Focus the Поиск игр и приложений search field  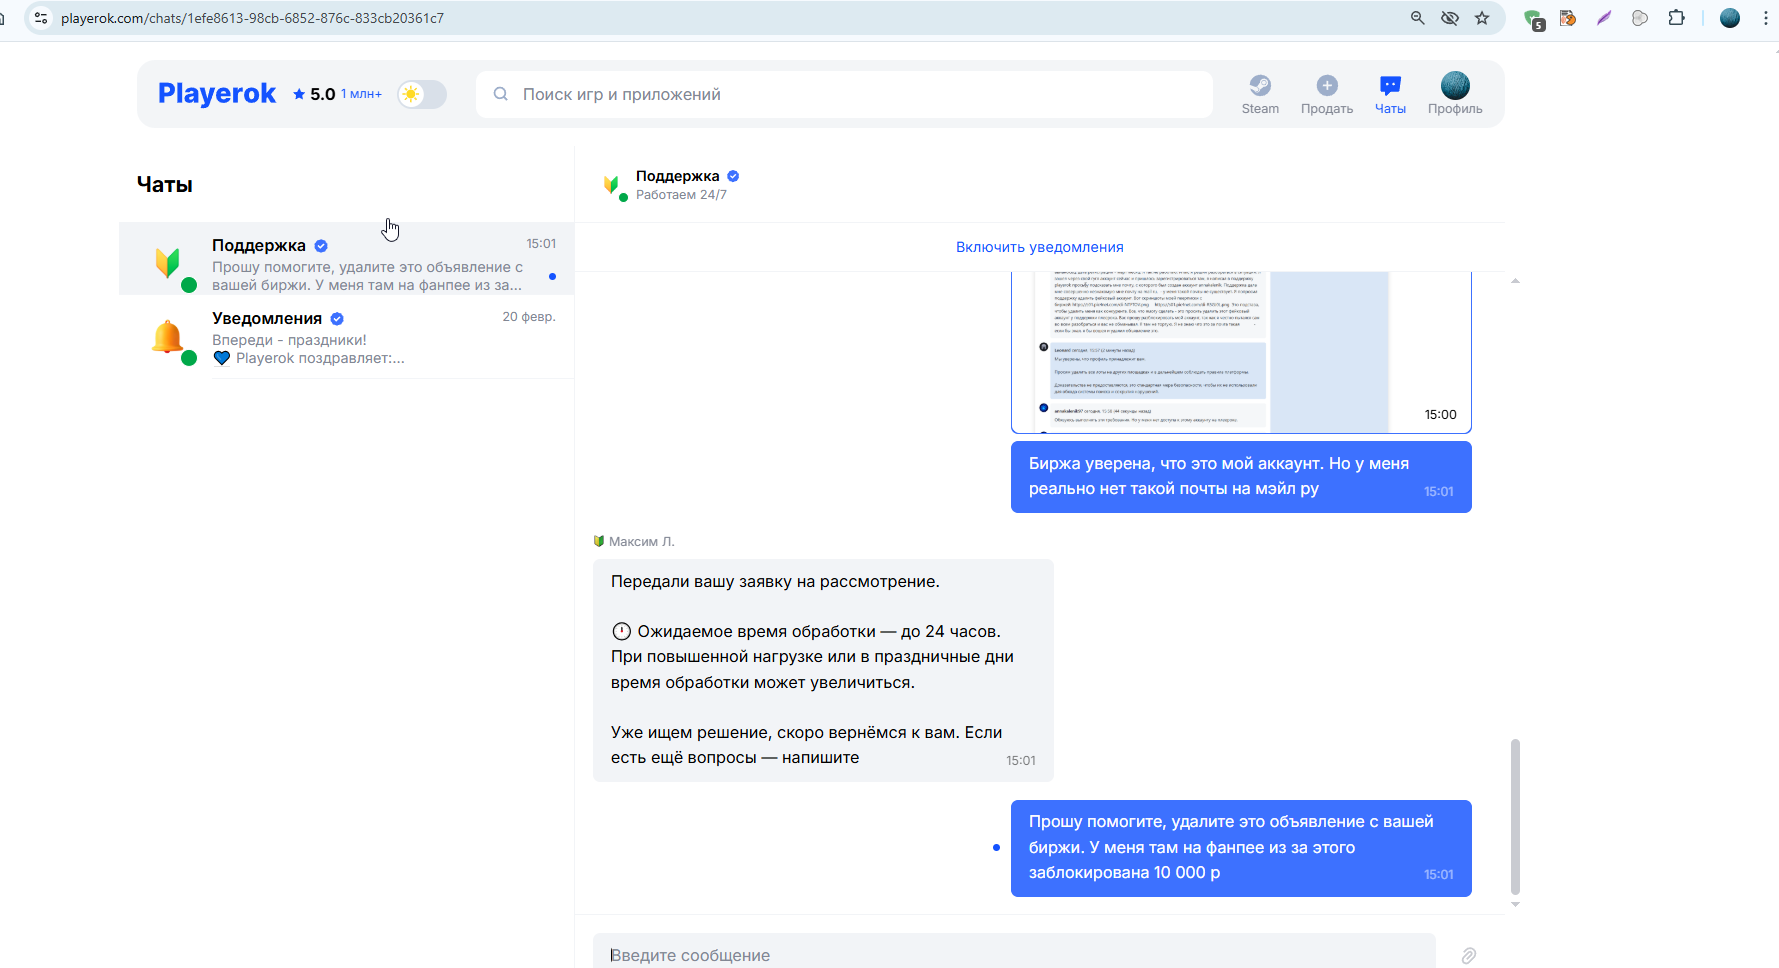pyautogui.click(x=844, y=94)
